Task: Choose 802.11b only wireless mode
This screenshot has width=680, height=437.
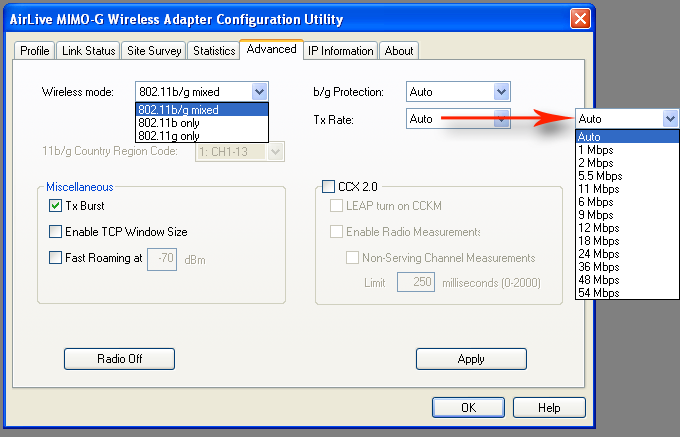Action: tap(202, 123)
